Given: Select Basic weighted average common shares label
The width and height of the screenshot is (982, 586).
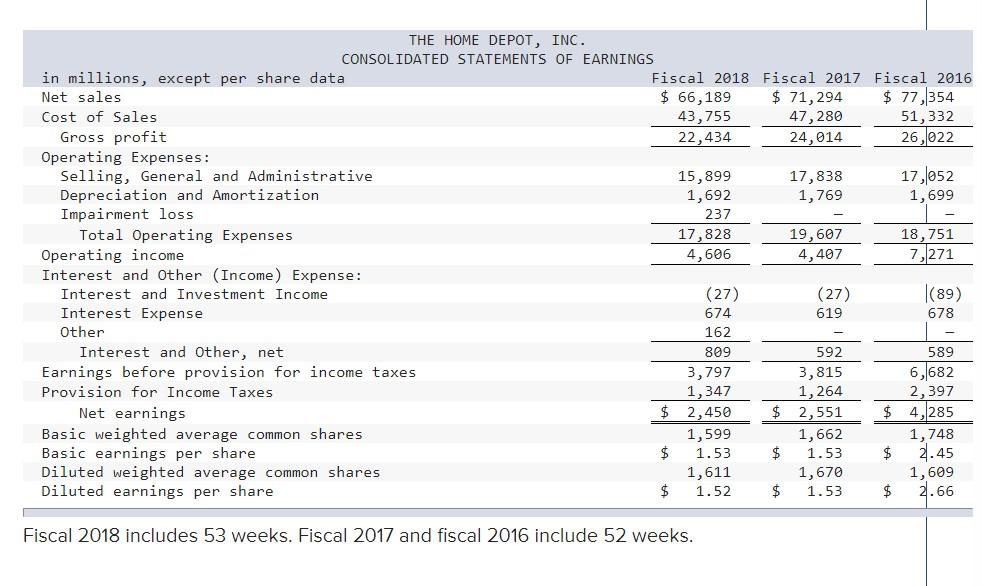Looking at the screenshot, I should point(202,434).
